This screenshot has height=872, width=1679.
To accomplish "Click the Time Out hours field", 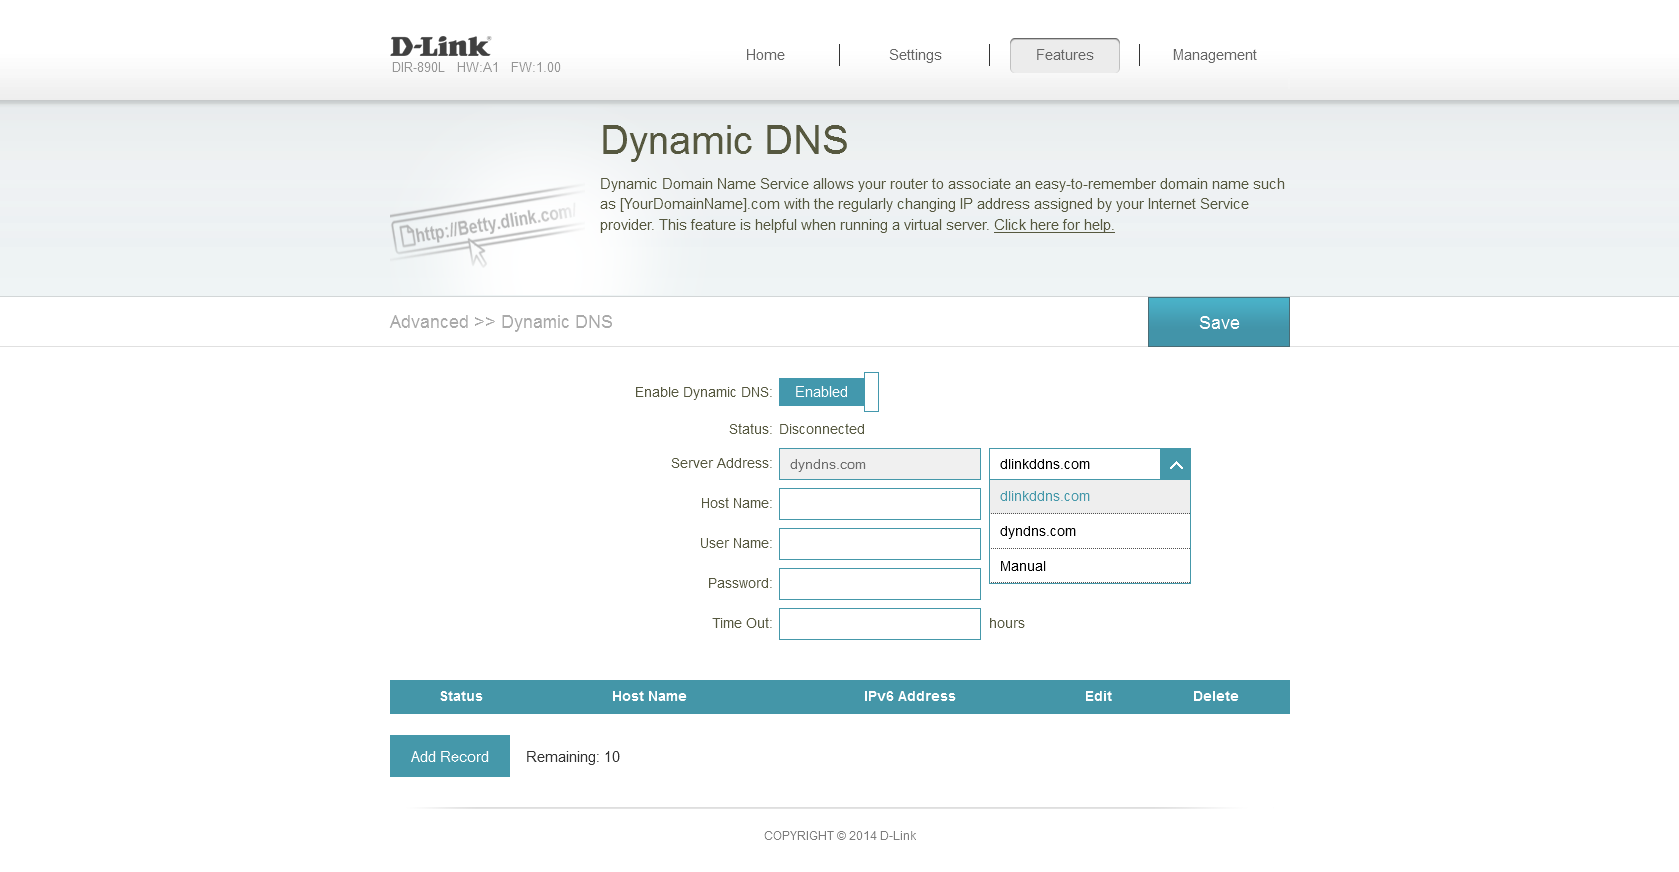I will [880, 624].
